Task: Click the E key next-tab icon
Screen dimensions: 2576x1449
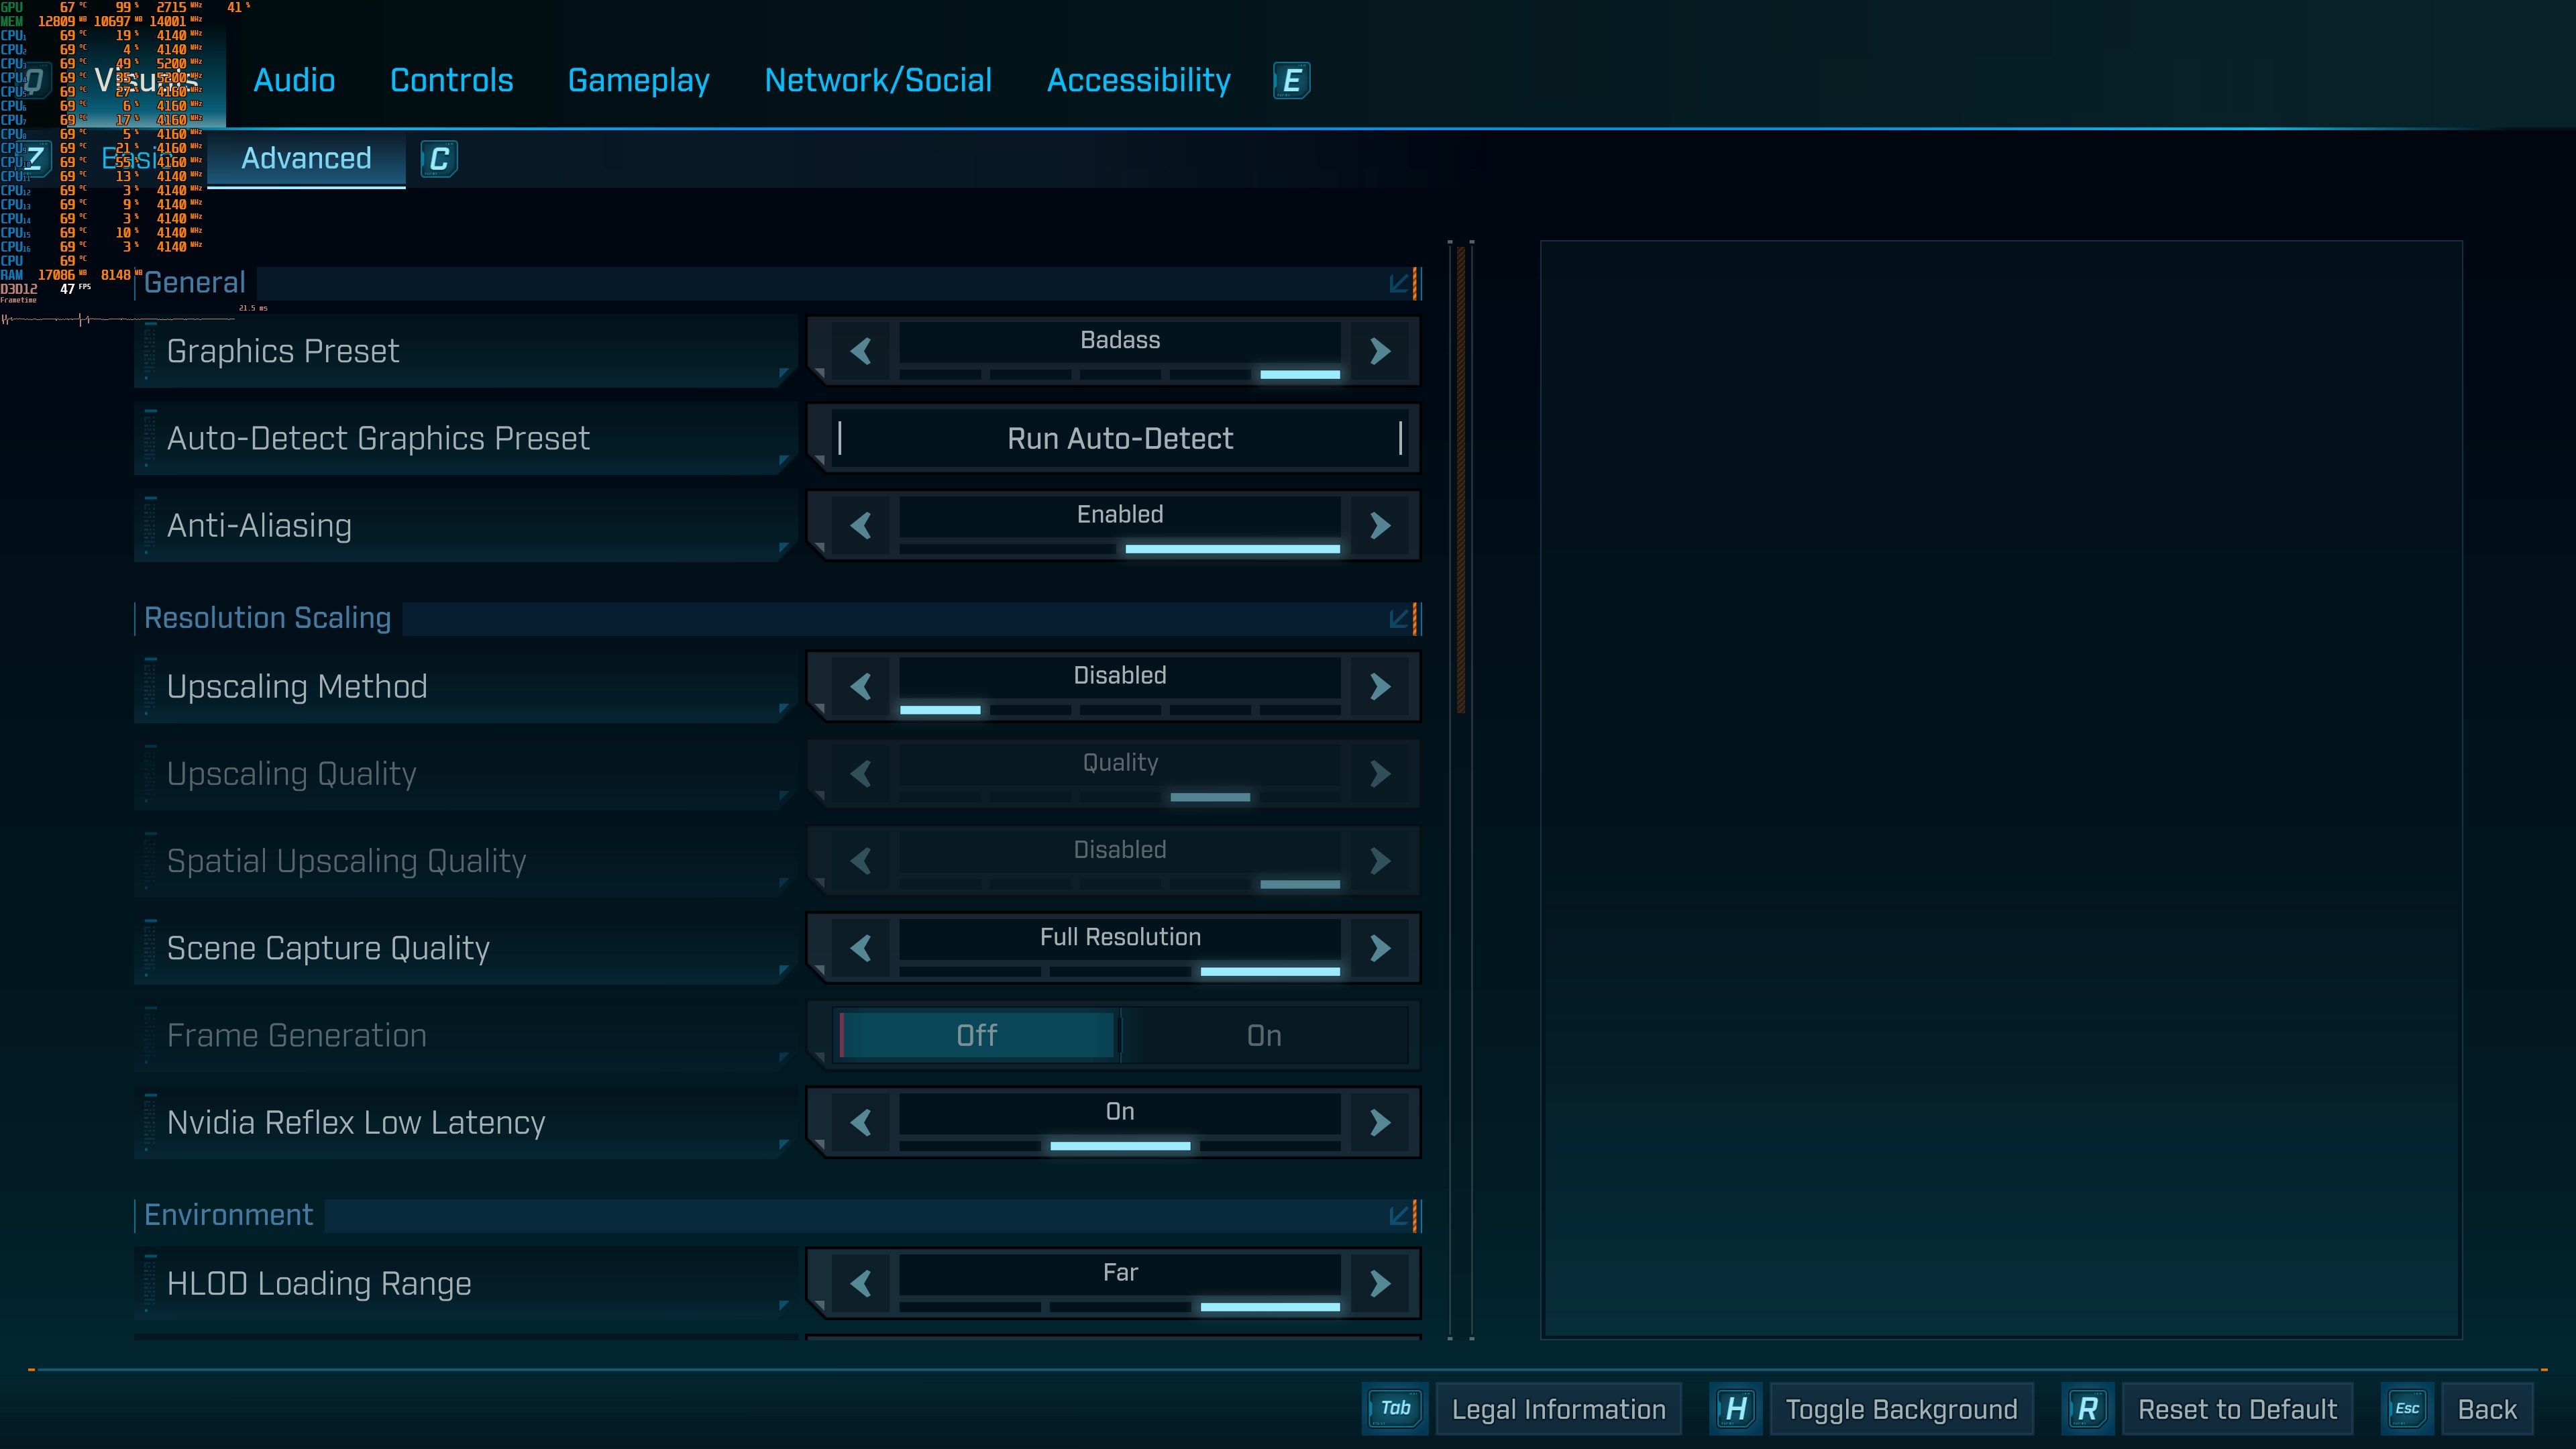Action: (x=1291, y=80)
